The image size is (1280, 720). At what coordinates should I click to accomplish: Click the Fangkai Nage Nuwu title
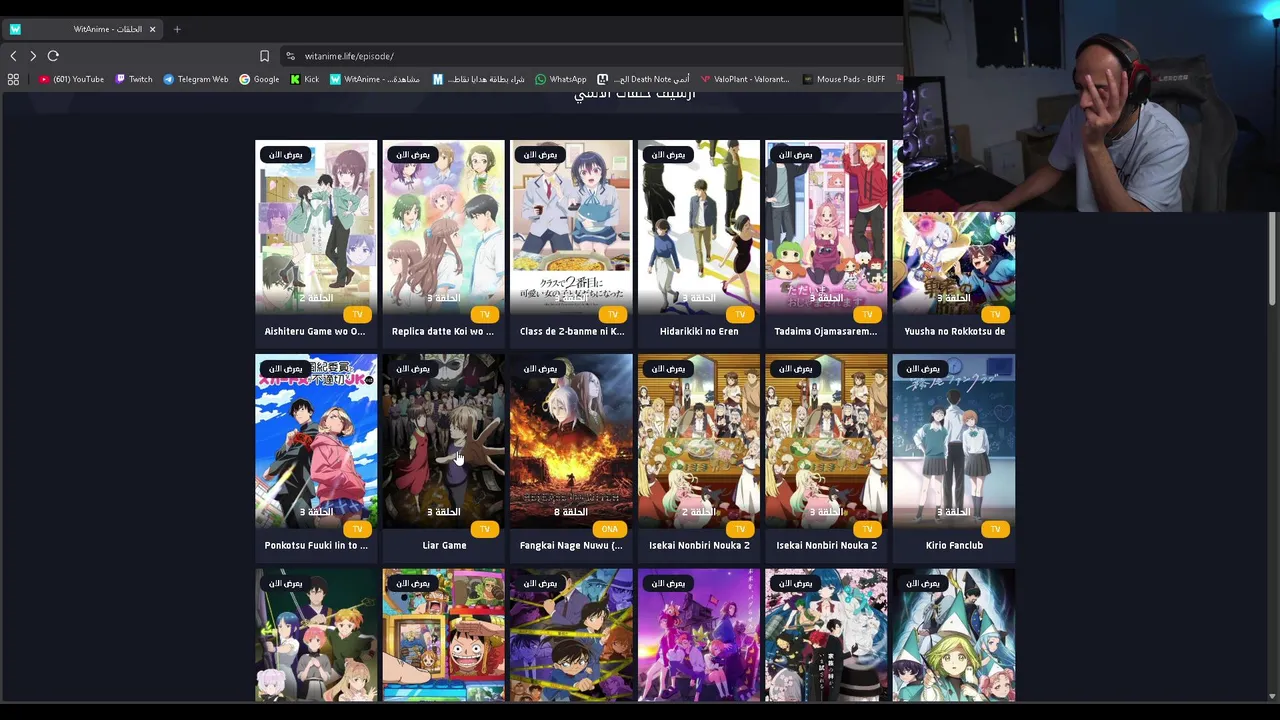(x=571, y=545)
